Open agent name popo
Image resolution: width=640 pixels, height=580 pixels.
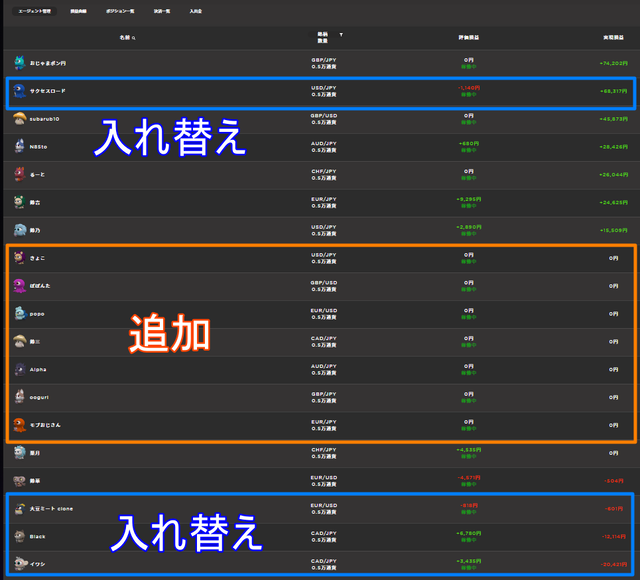37,314
